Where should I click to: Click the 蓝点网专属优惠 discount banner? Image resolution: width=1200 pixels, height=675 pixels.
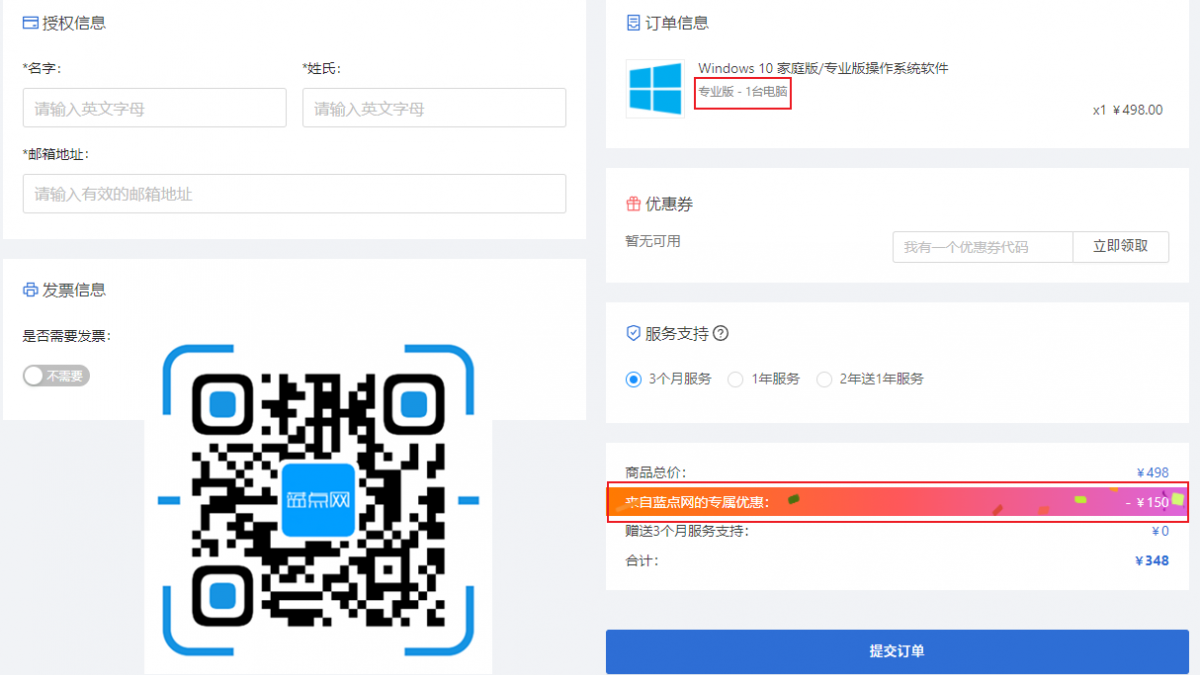(x=897, y=502)
